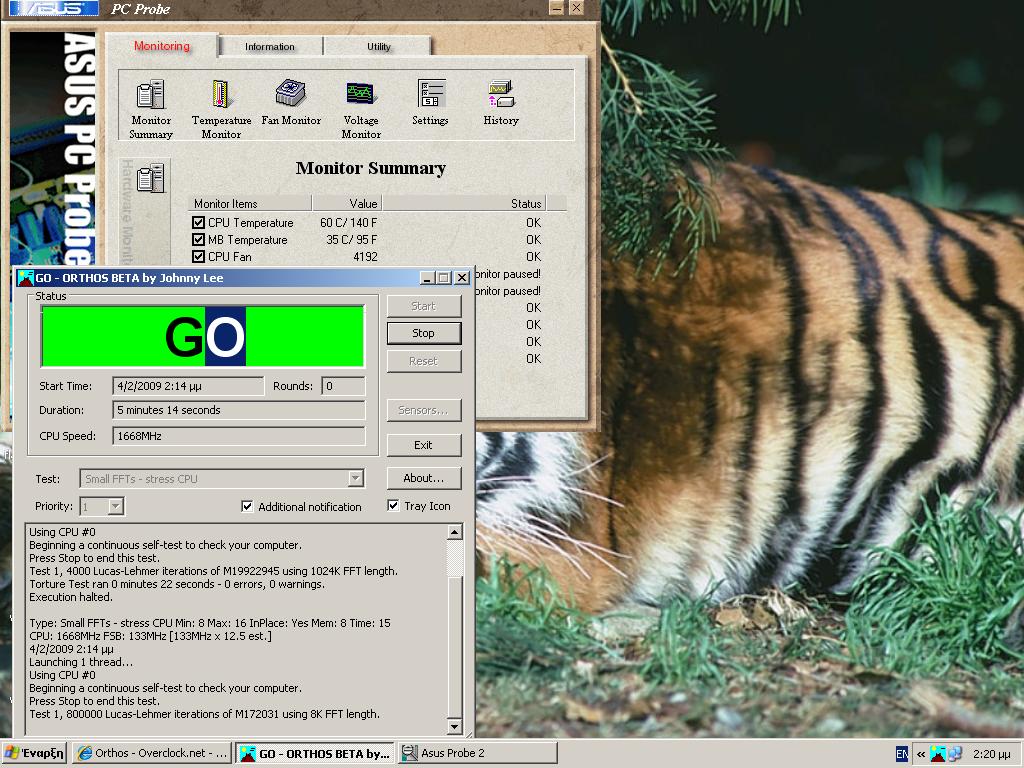Open the History icon in PC Probe
This screenshot has width=1024, height=768.
(x=501, y=103)
